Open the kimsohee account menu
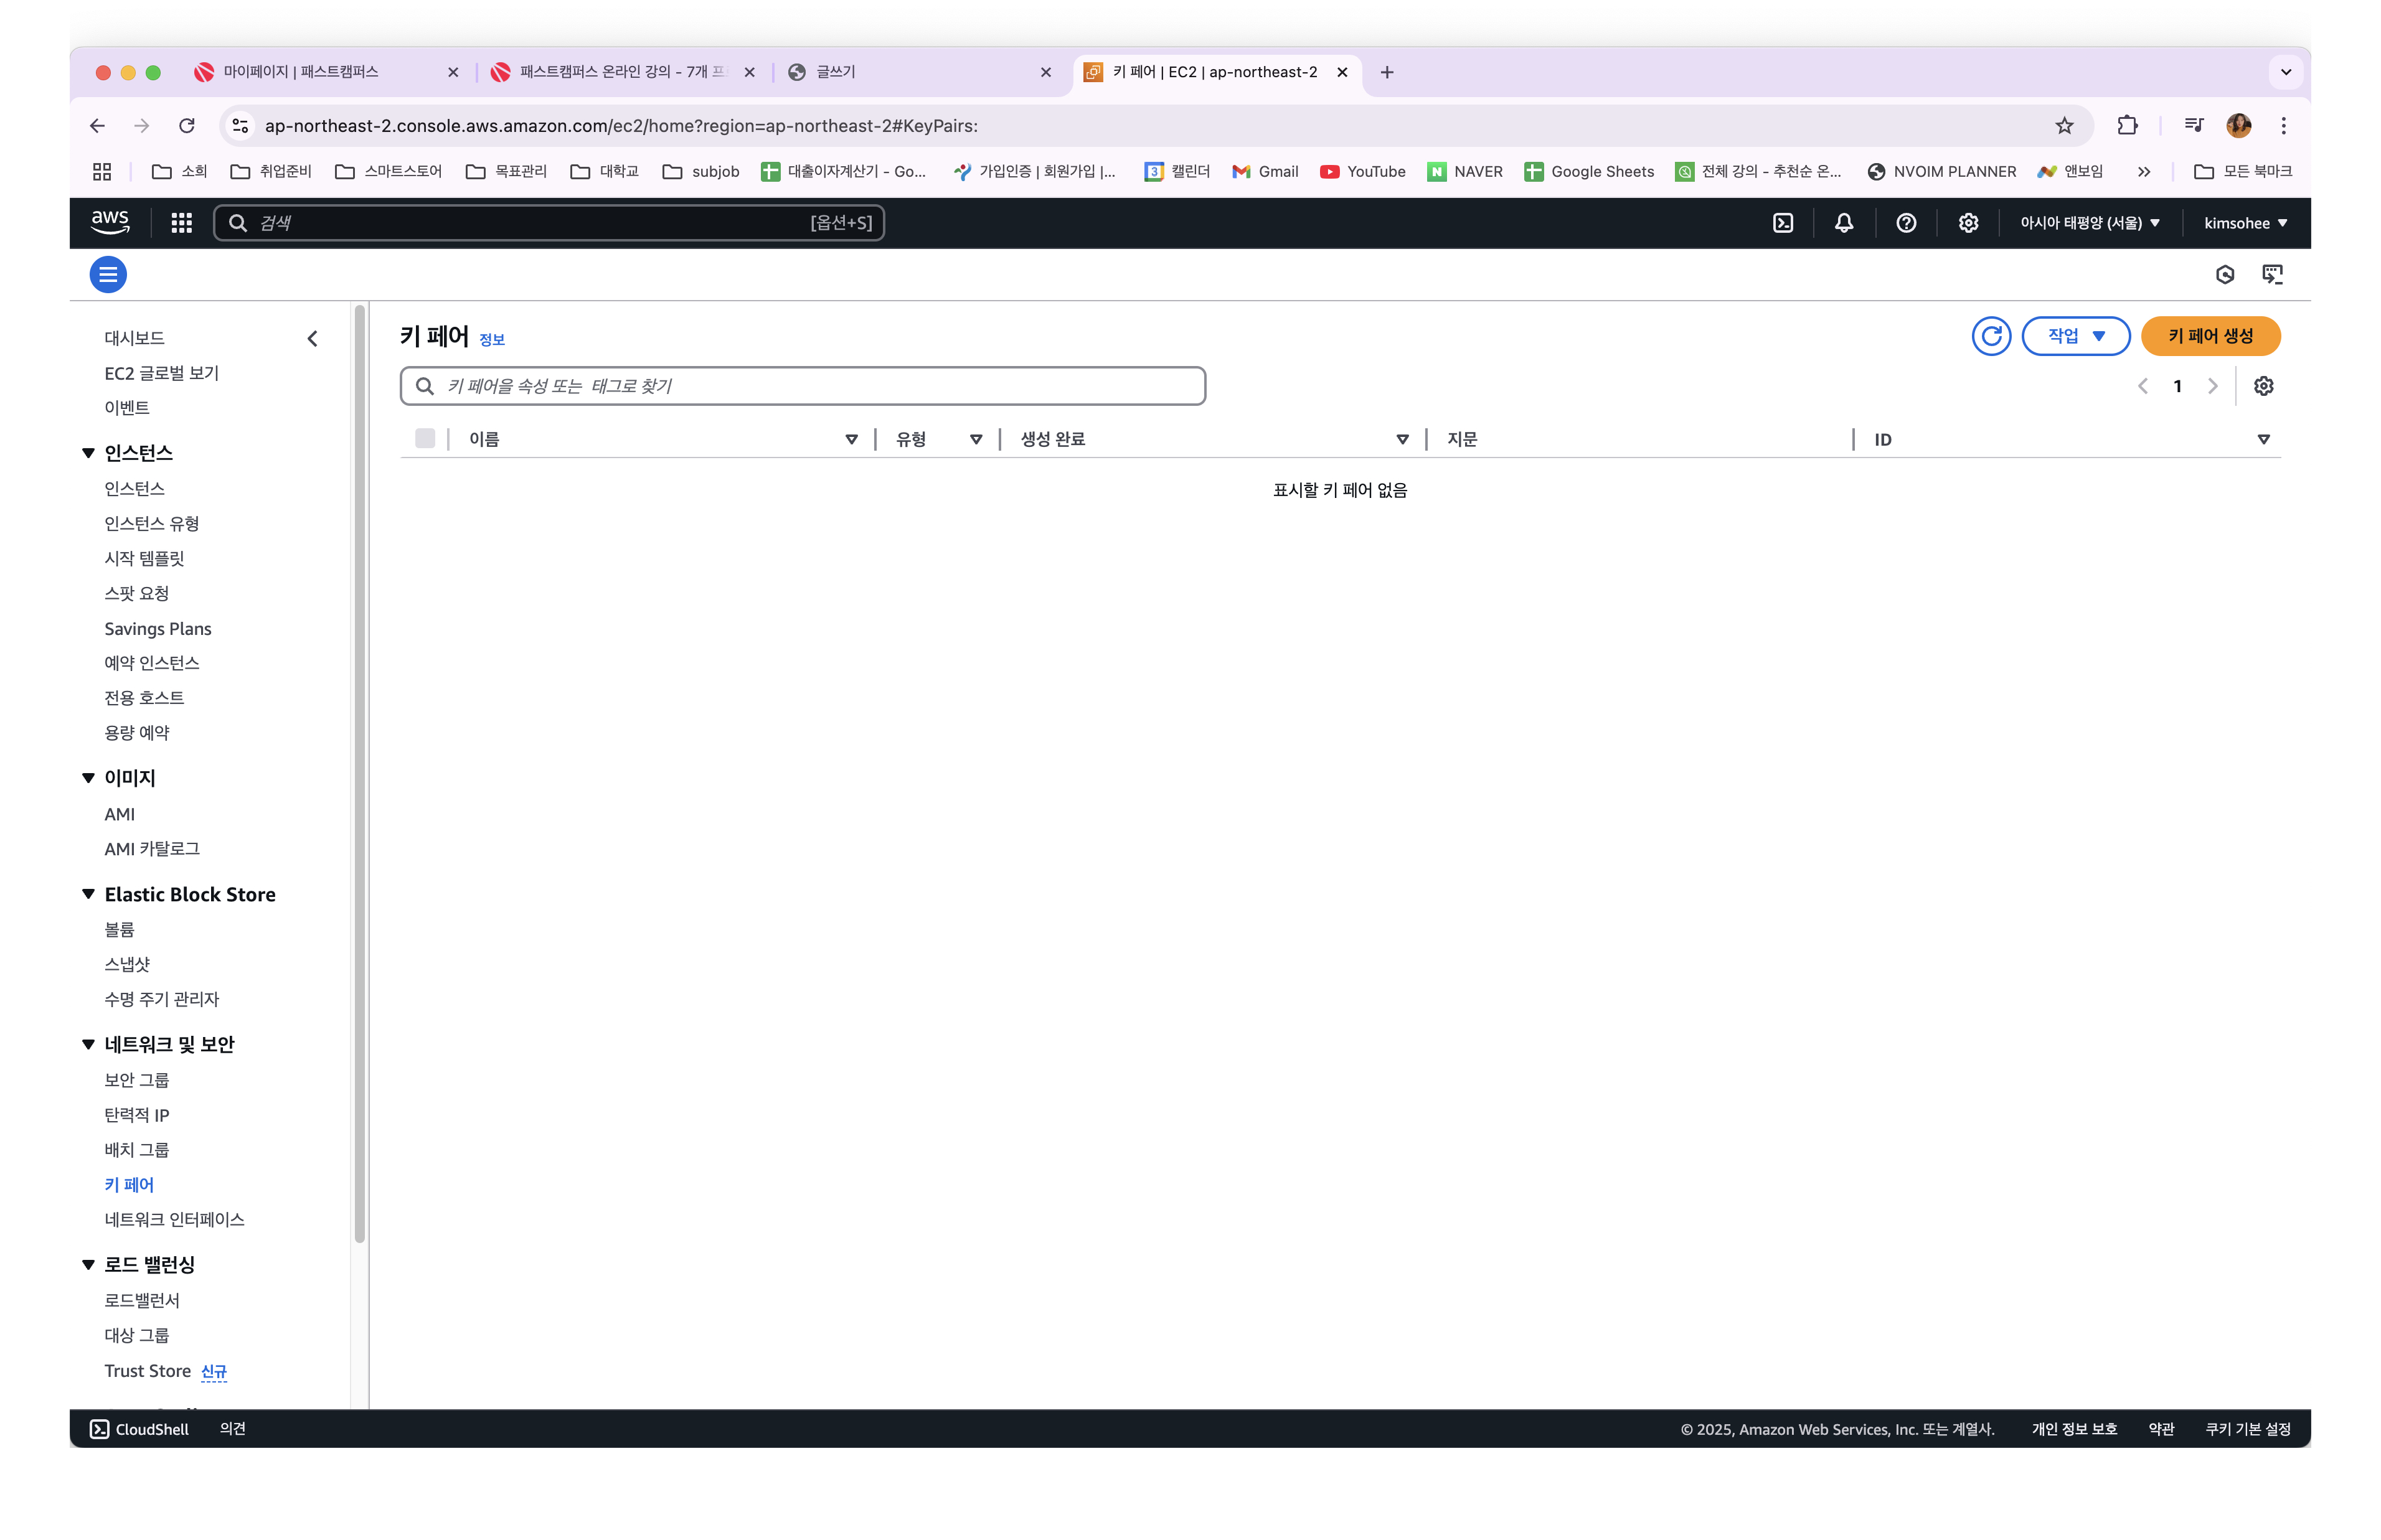Image resolution: width=2381 pixels, height=1540 pixels. (2245, 223)
